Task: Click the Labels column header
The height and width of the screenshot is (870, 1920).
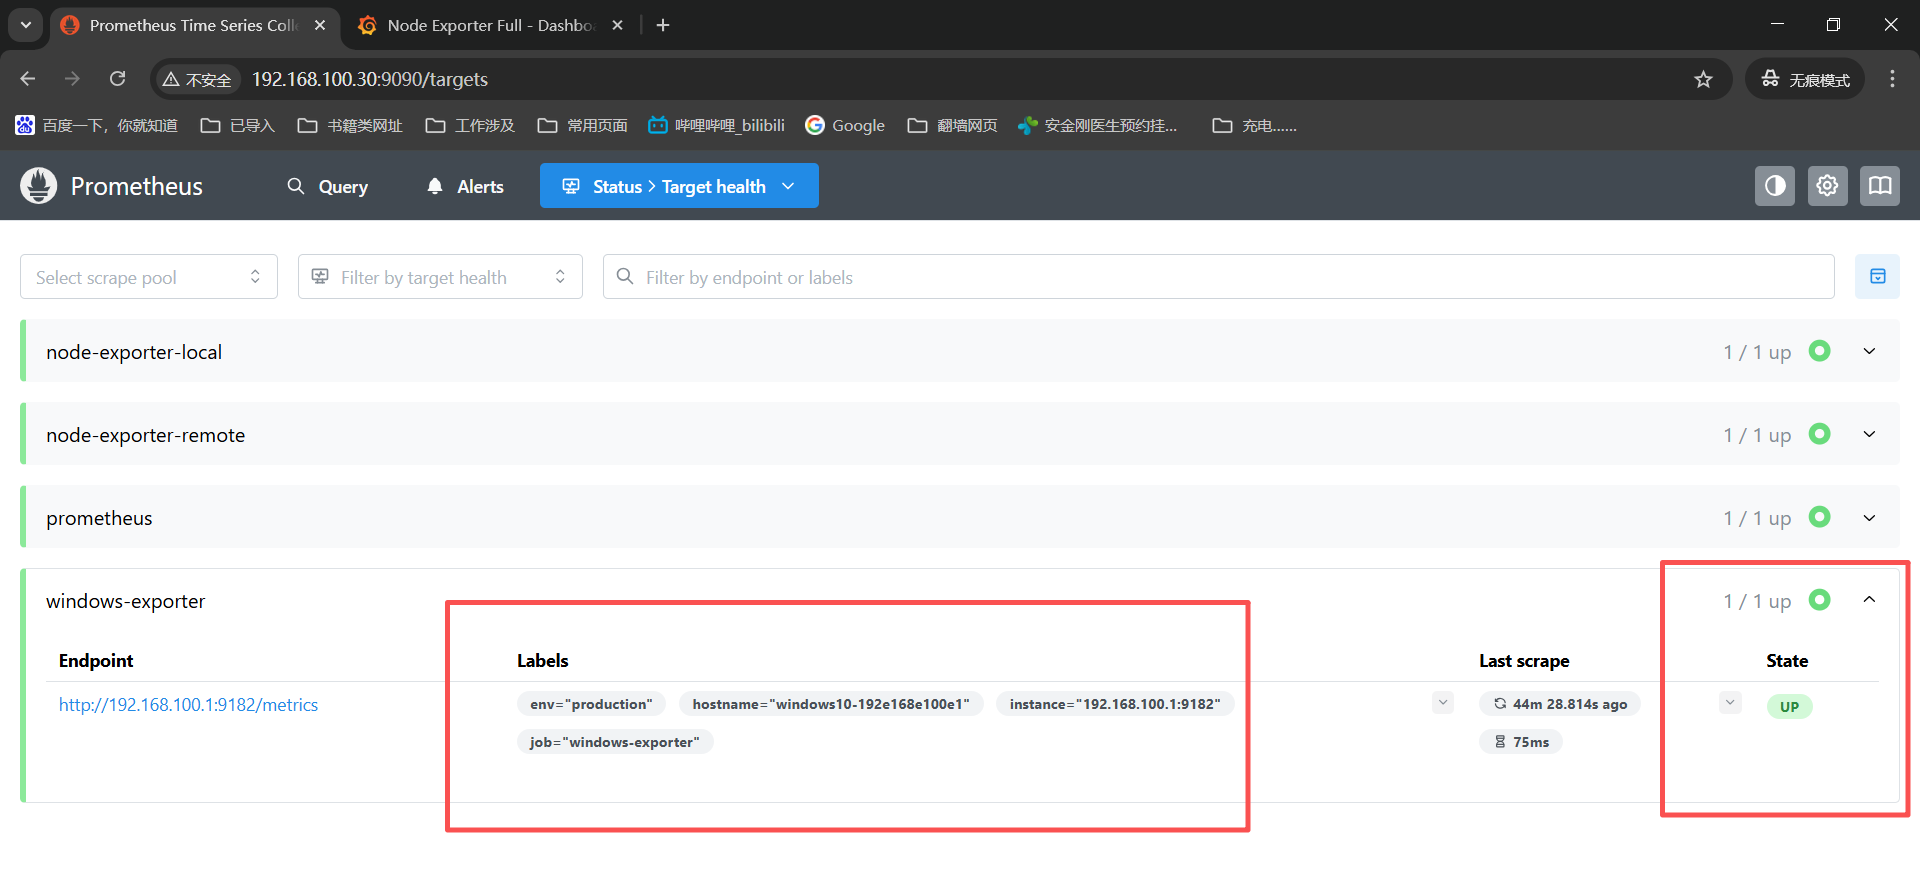Action: click(542, 661)
